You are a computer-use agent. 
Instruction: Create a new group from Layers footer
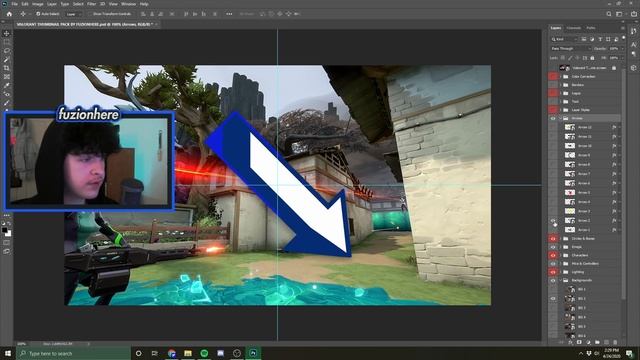click(597, 342)
